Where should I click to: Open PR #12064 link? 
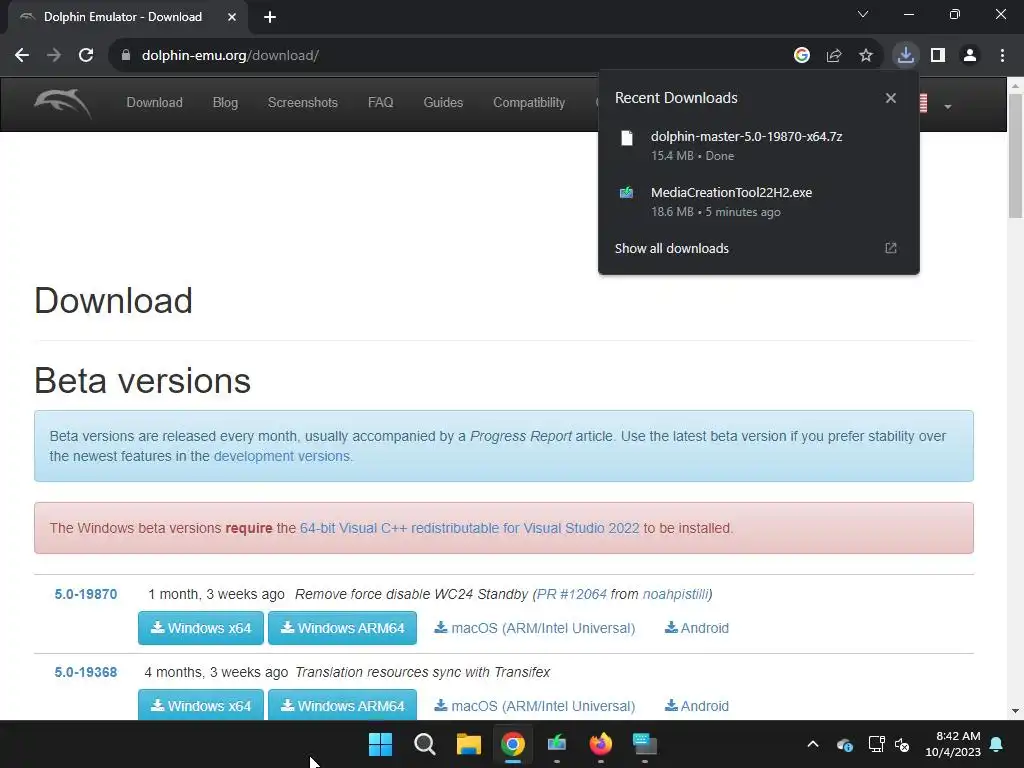(x=571, y=594)
